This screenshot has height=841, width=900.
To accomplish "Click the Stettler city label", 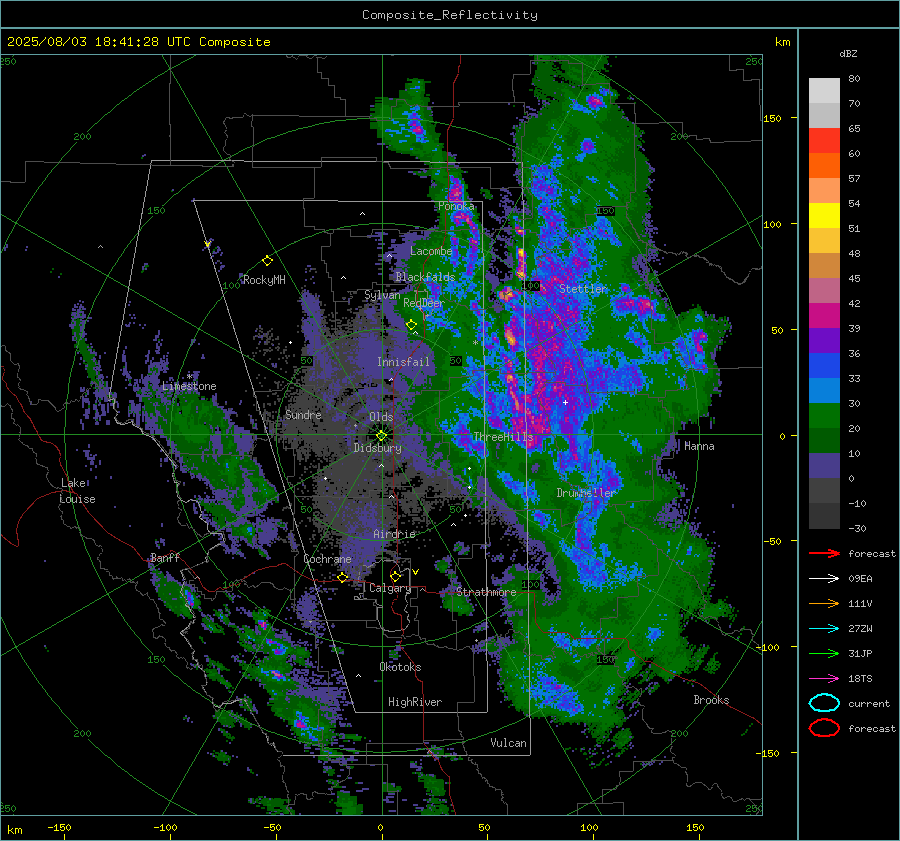I will tap(583, 289).
